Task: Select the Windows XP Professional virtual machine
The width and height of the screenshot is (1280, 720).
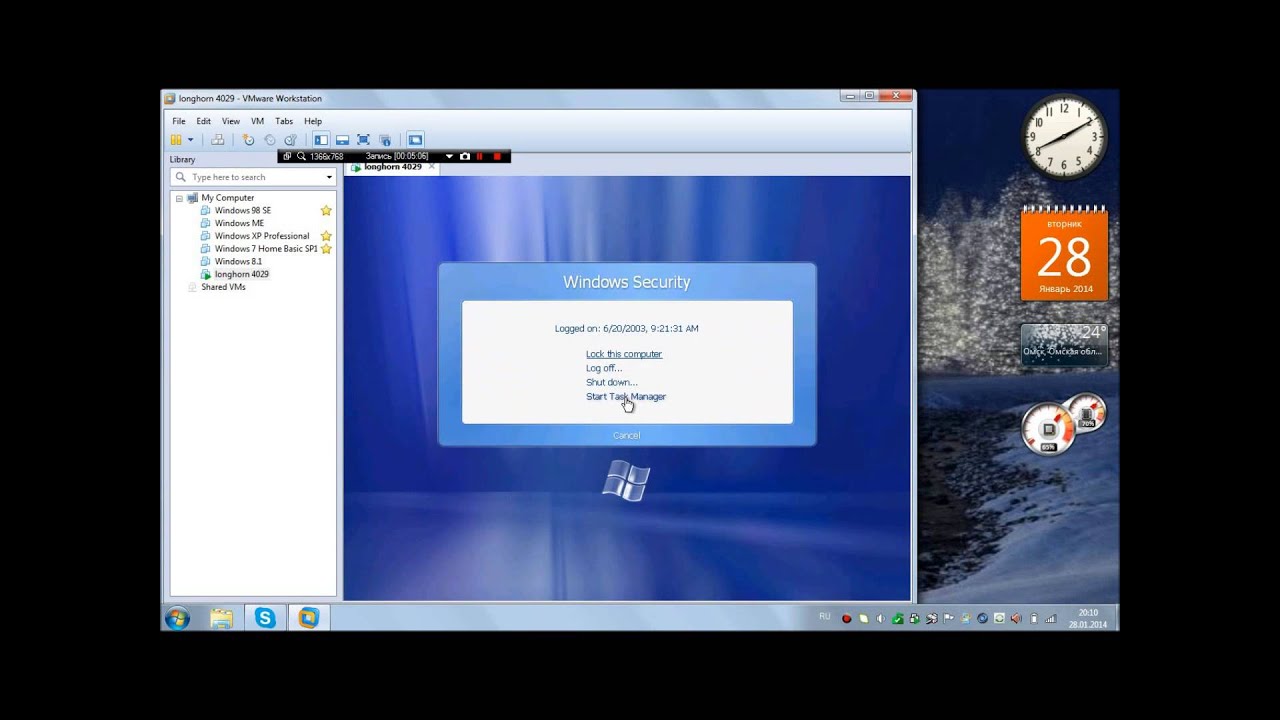Action: click(262, 236)
